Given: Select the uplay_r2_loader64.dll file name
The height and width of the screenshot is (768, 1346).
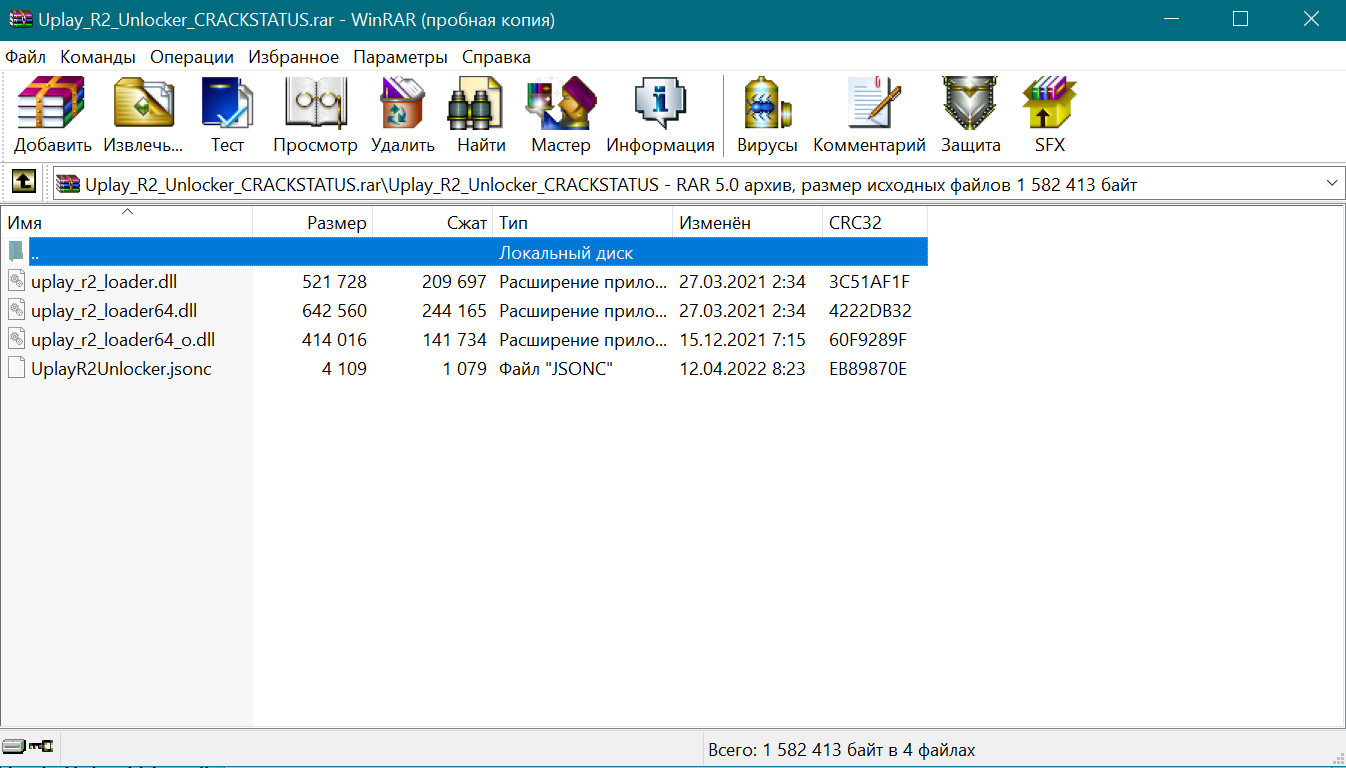Looking at the screenshot, I should [x=114, y=311].
